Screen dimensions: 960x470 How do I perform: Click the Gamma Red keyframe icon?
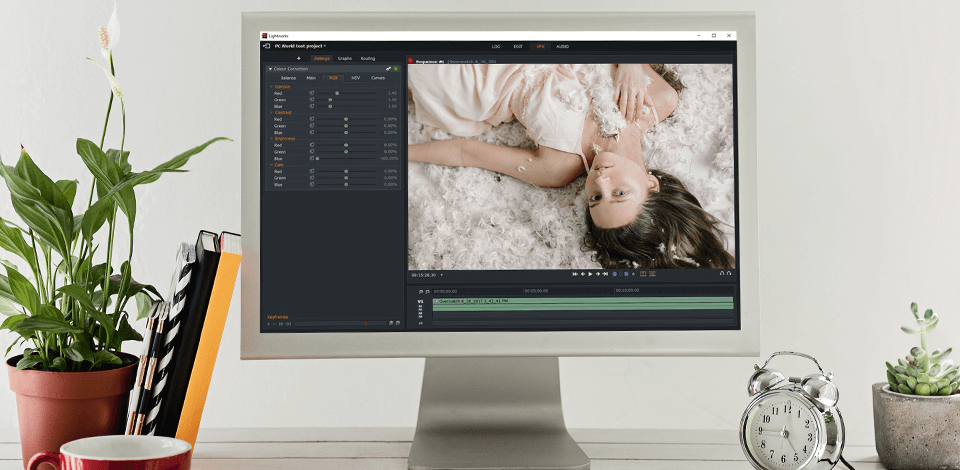click(x=312, y=93)
